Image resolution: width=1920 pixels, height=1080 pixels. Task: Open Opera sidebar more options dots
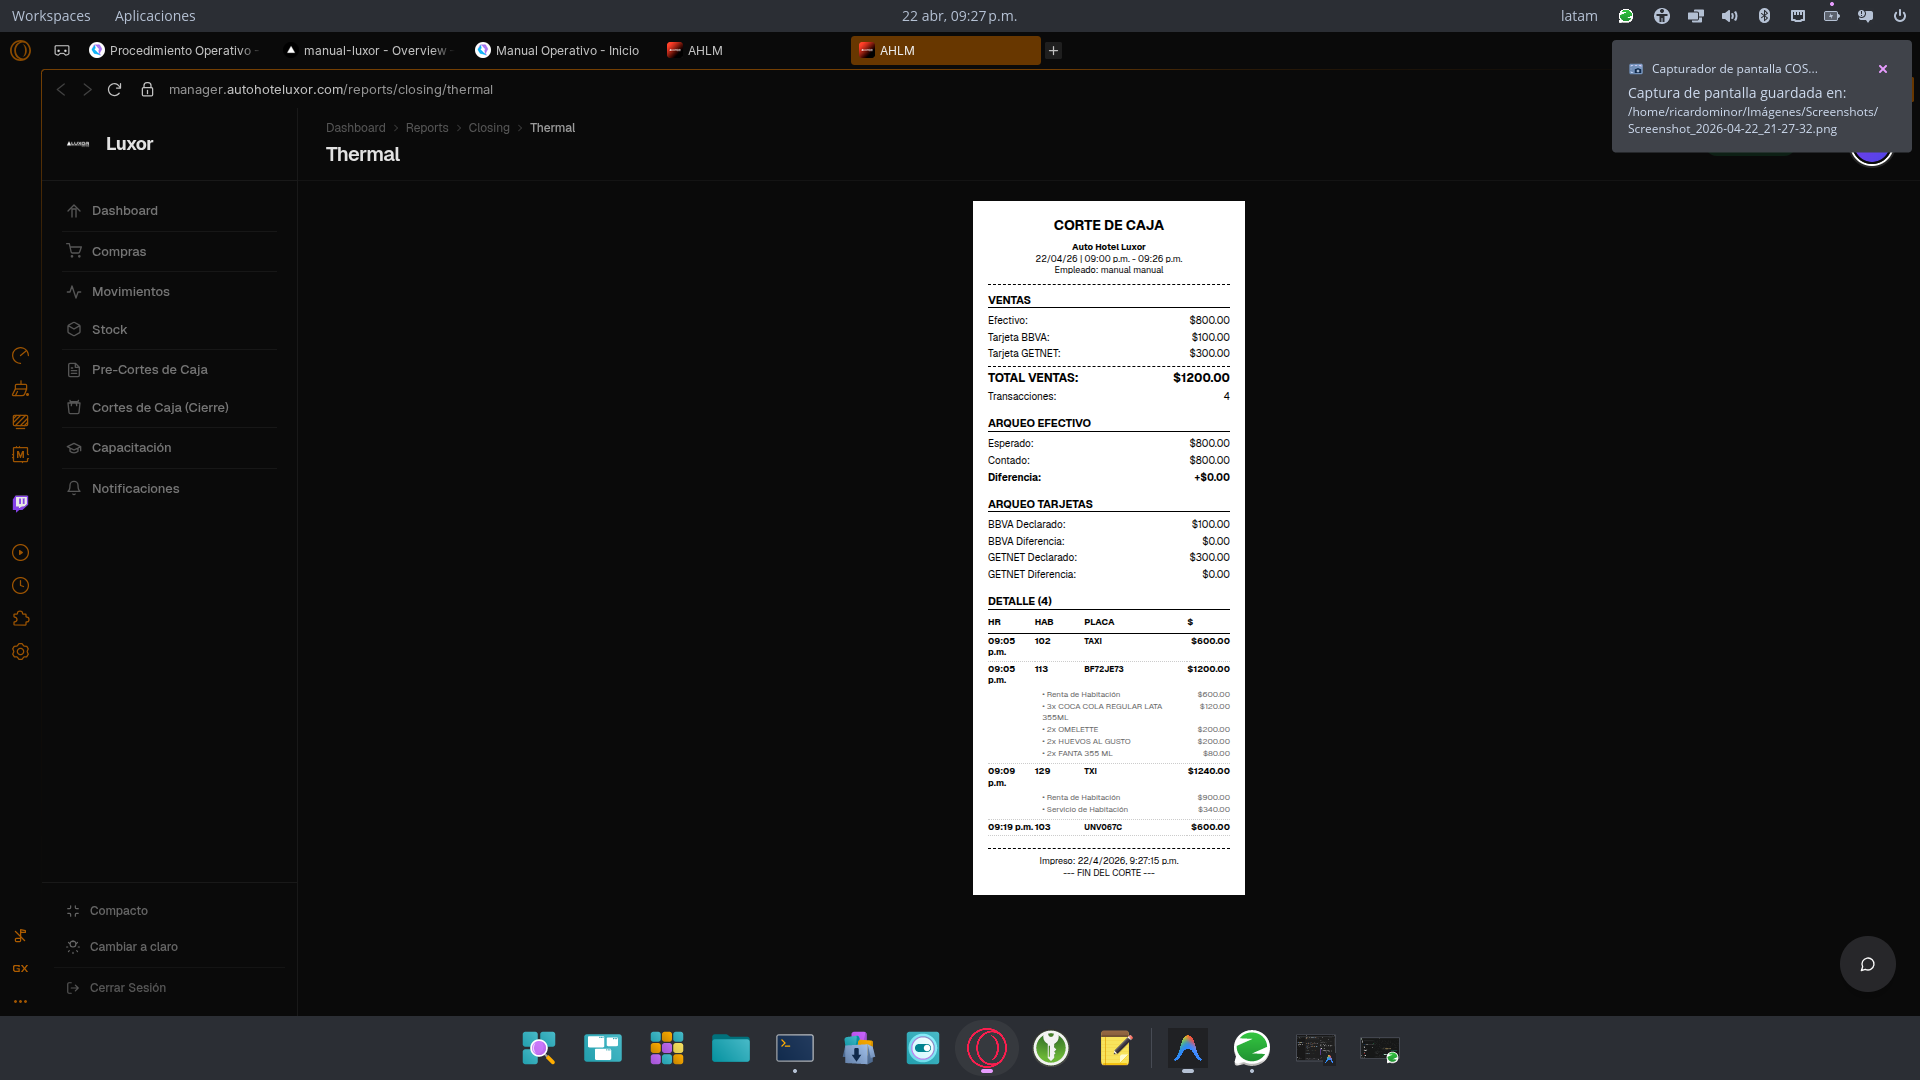[20, 1001]
